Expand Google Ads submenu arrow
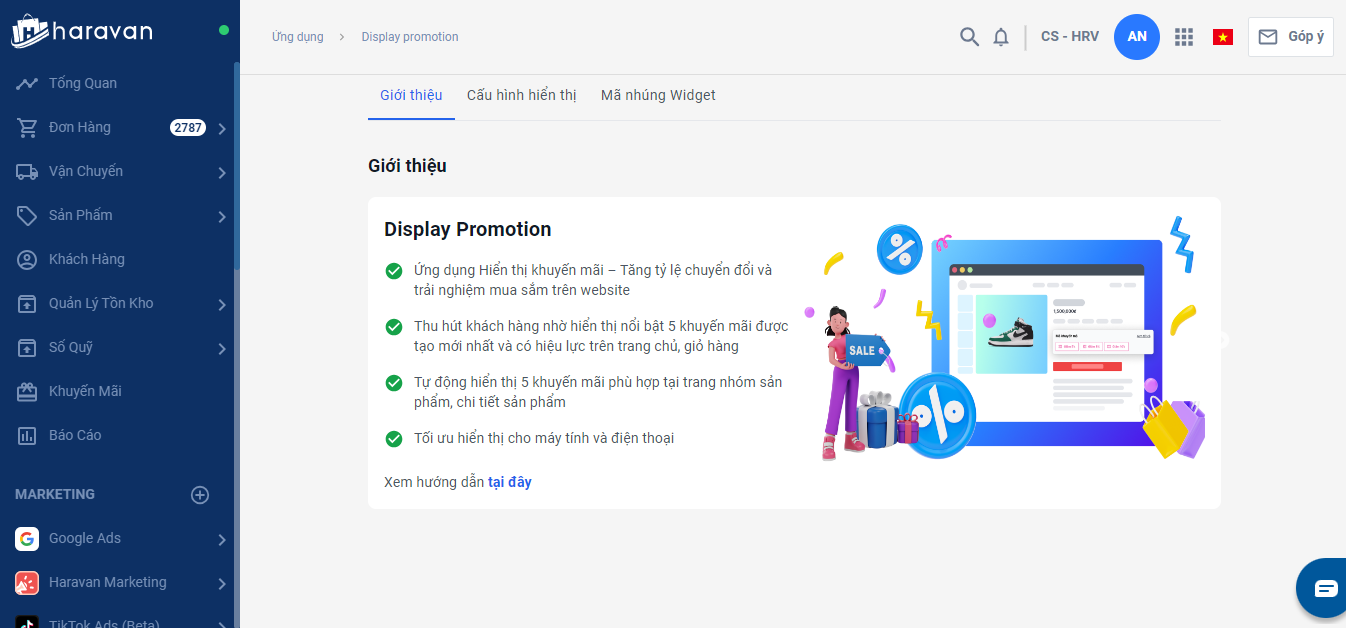The image size is (1346, 628). [222, 539]
